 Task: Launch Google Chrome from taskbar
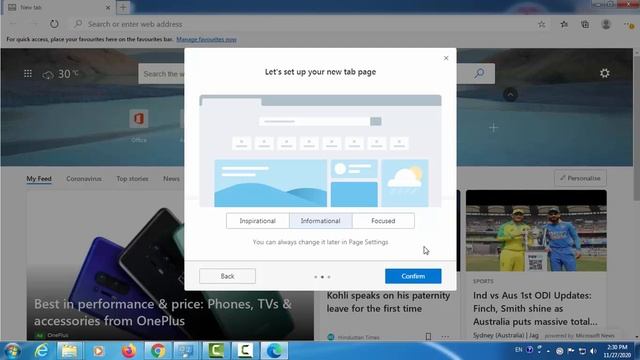tap(158, 351)
